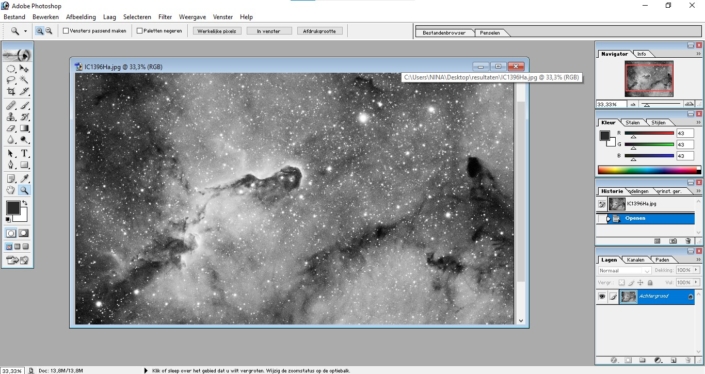Select the Healing Brush tool
The image size is (705, 374).
pyautogui.click(x=11, y=106)
